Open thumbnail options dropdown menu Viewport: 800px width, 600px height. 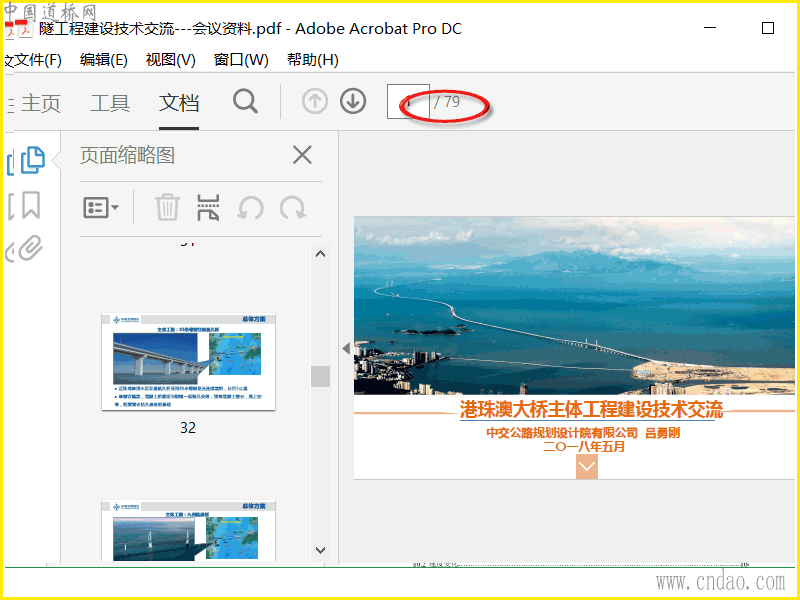tap(101, 208)
